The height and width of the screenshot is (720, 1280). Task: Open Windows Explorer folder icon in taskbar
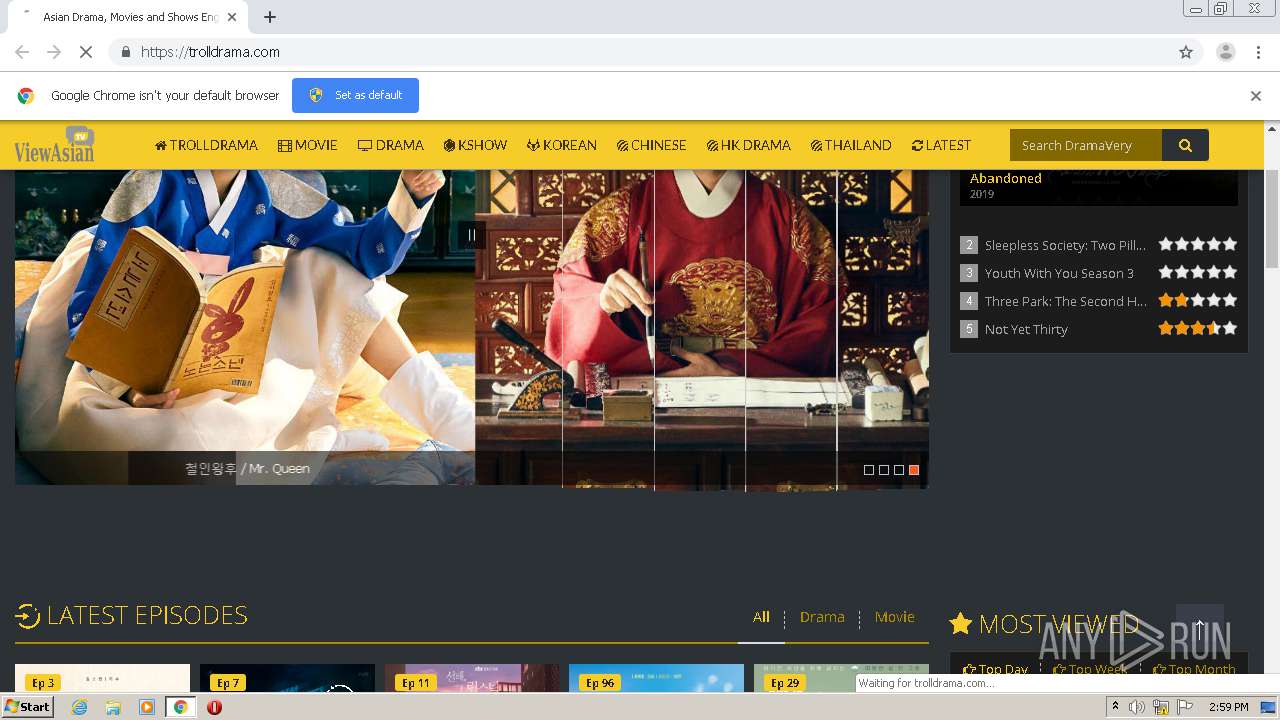(113, 707)
